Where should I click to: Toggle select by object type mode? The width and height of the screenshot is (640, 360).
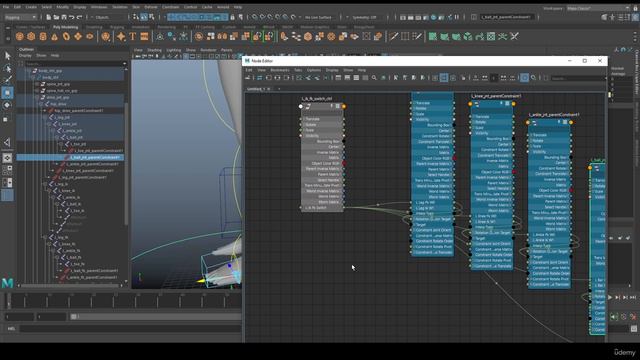(144, 17)
